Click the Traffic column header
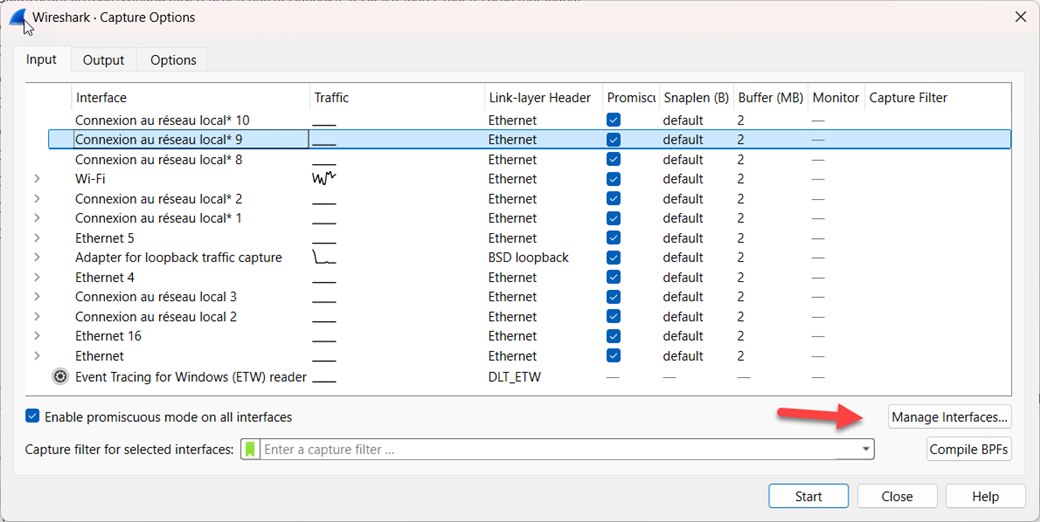 pyautogui.click(x=397, y=98)
